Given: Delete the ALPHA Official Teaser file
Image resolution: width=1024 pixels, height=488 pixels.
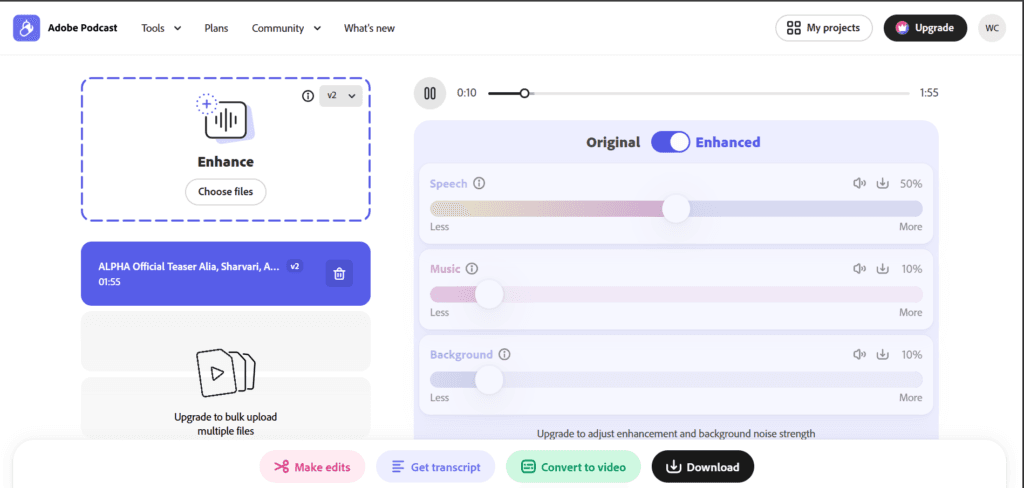Looking at the screenshot, I should pyautogui.click(x=339, y=274).
